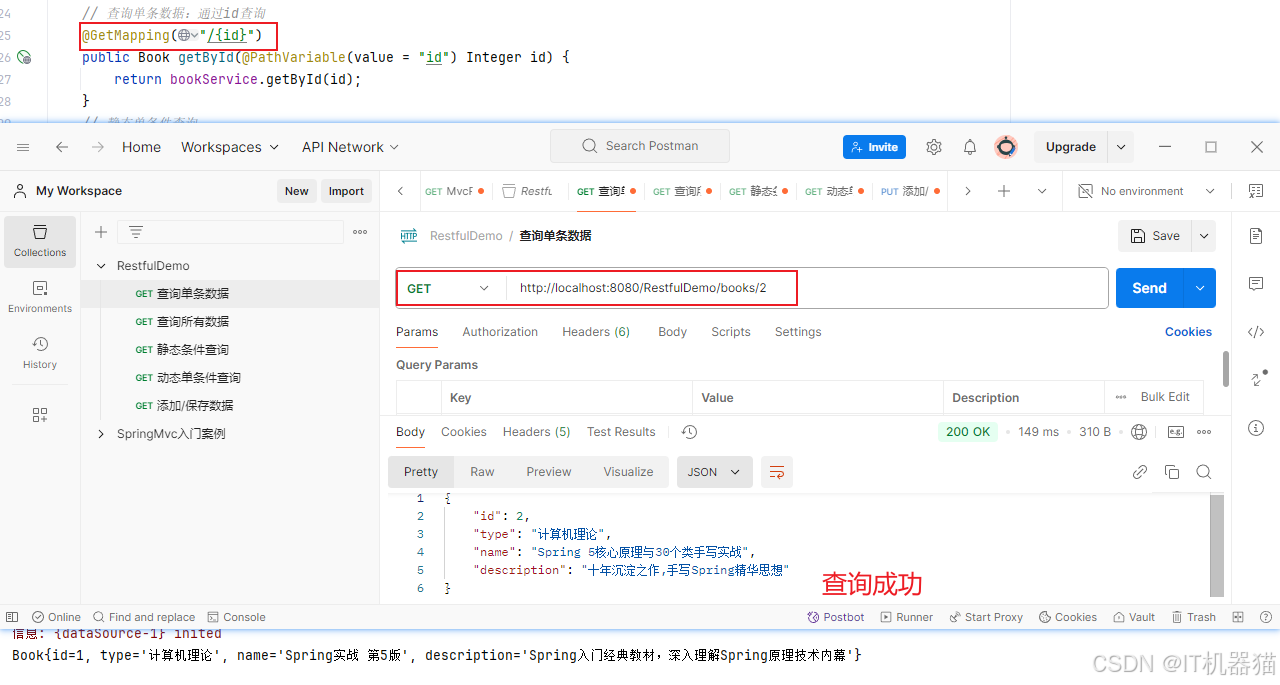The width and height of the screenshot is (1280, 685).
Task: Collapse the RestfulDemo collection
Action: [101, 266]
